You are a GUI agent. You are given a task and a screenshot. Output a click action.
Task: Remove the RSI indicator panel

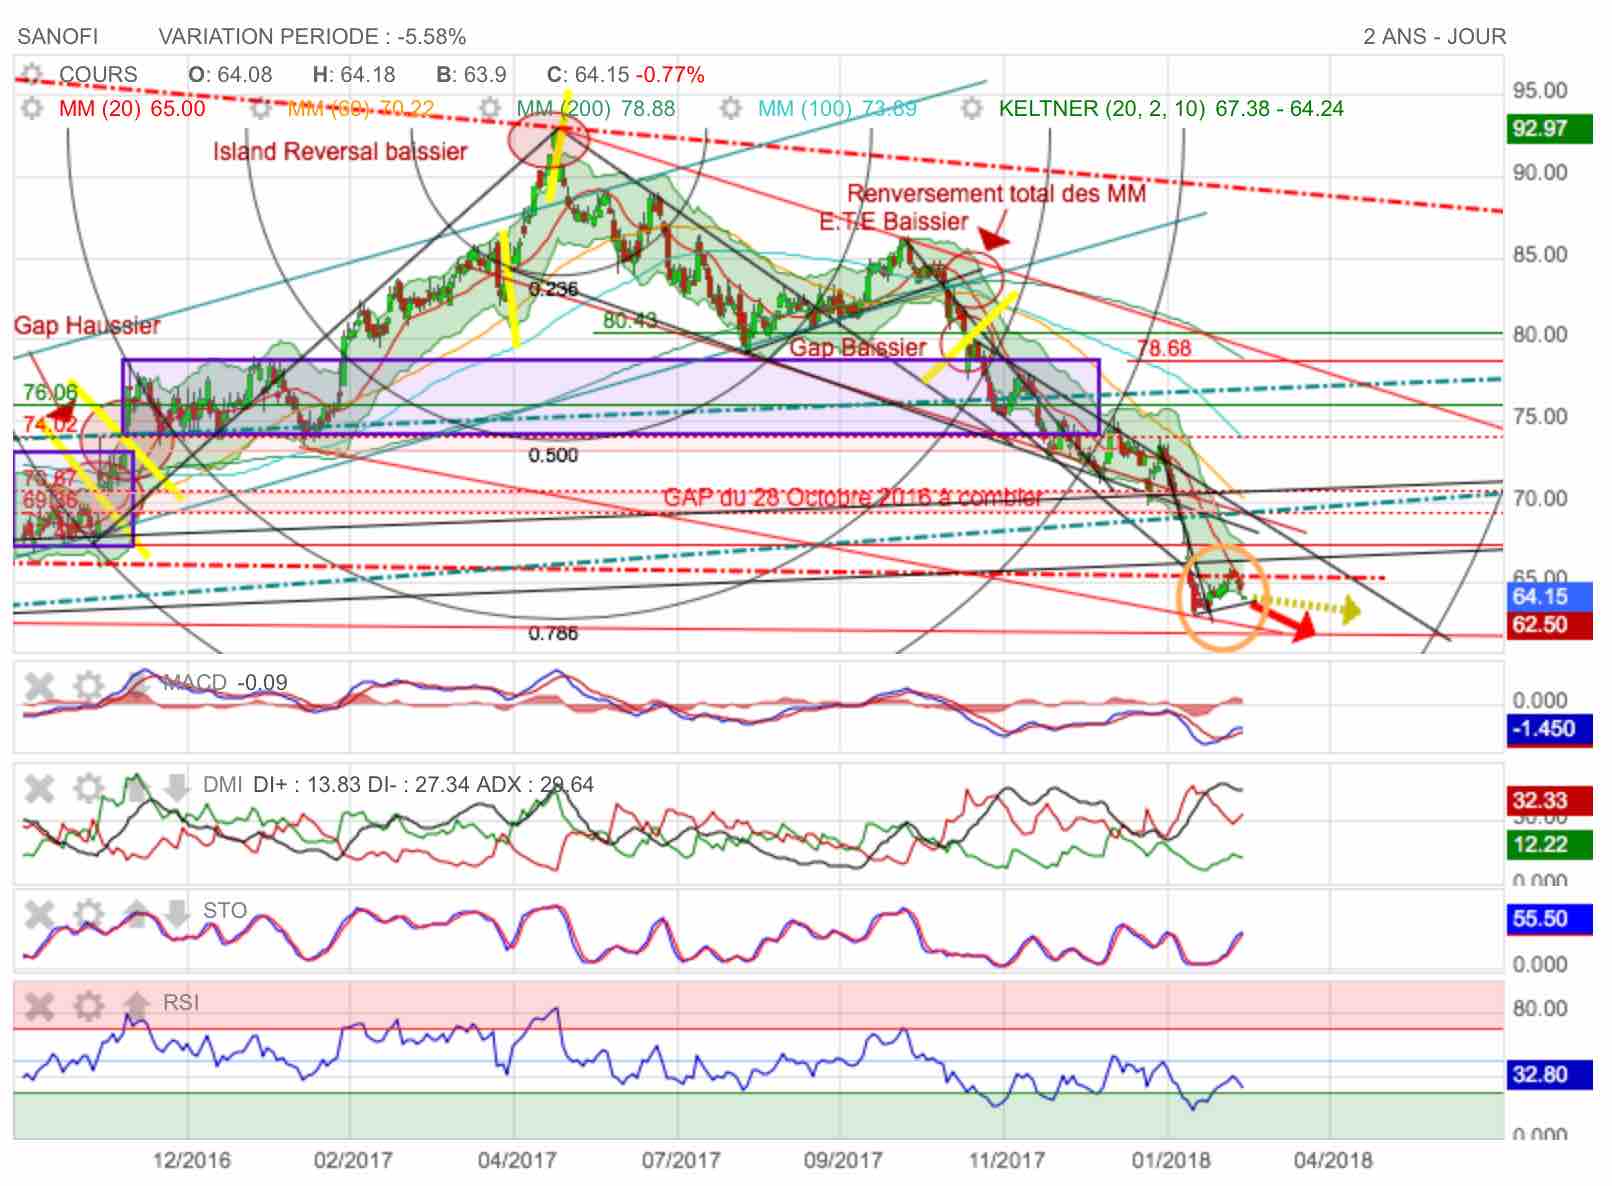pos(39,1005)
